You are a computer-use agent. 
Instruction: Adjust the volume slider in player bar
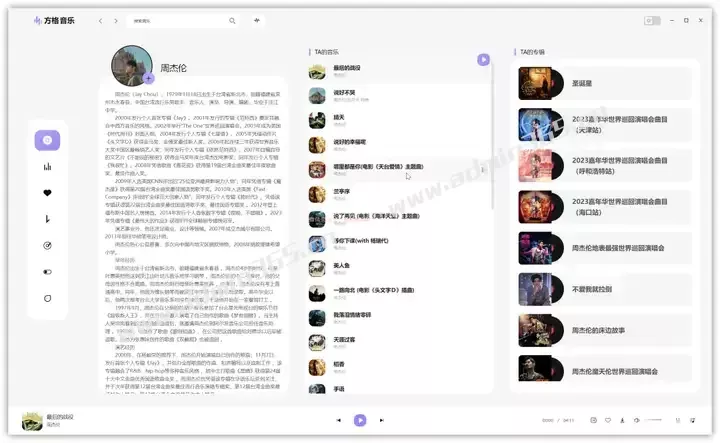[653, 420]
